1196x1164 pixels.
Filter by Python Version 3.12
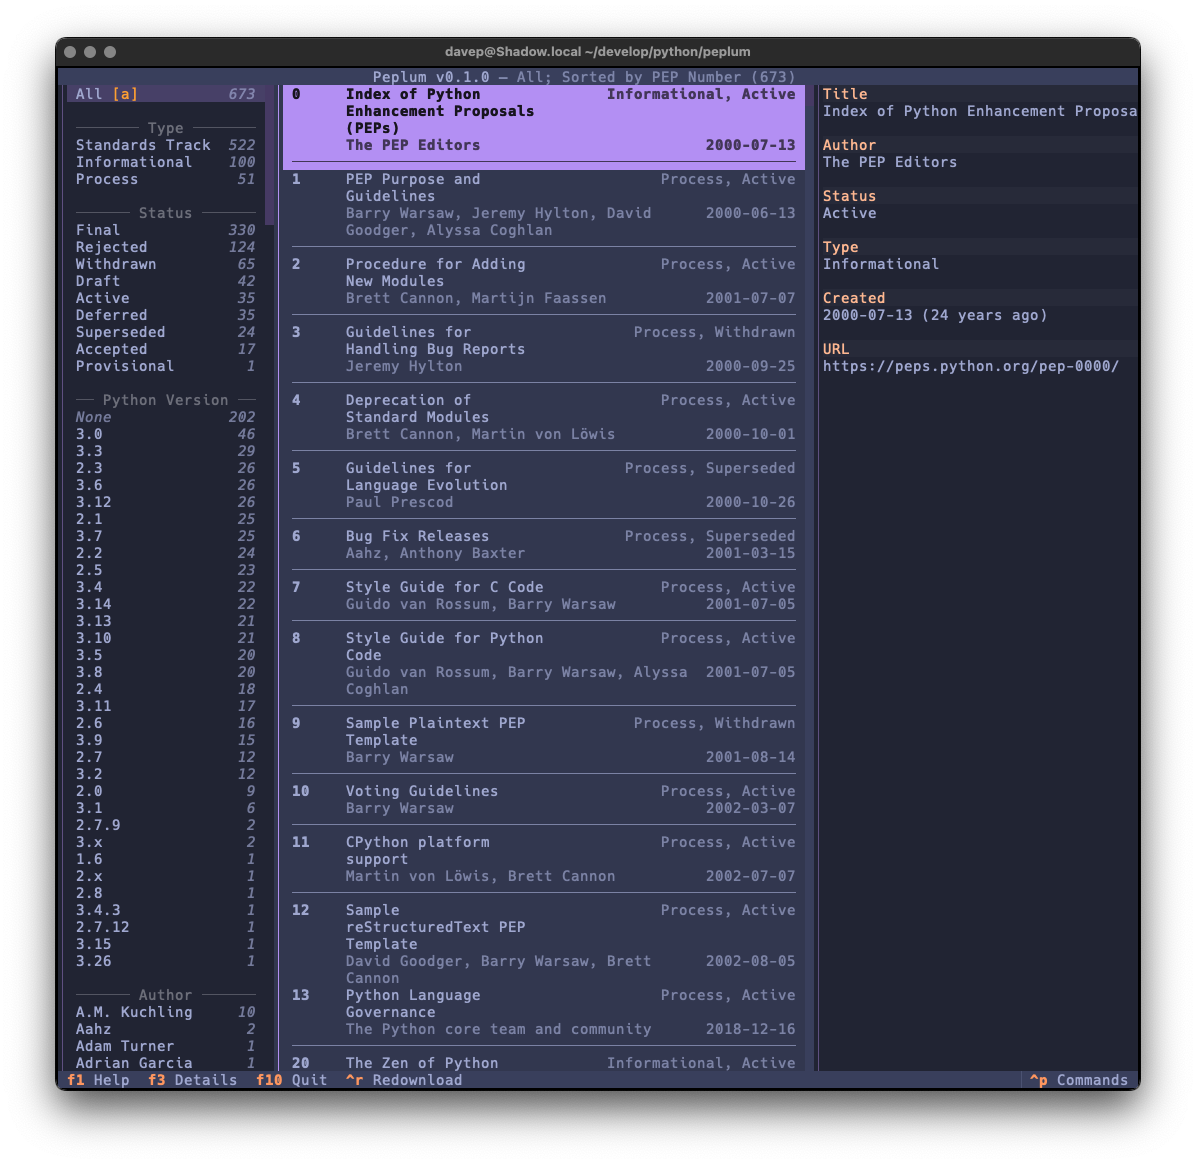pos(165,502)
